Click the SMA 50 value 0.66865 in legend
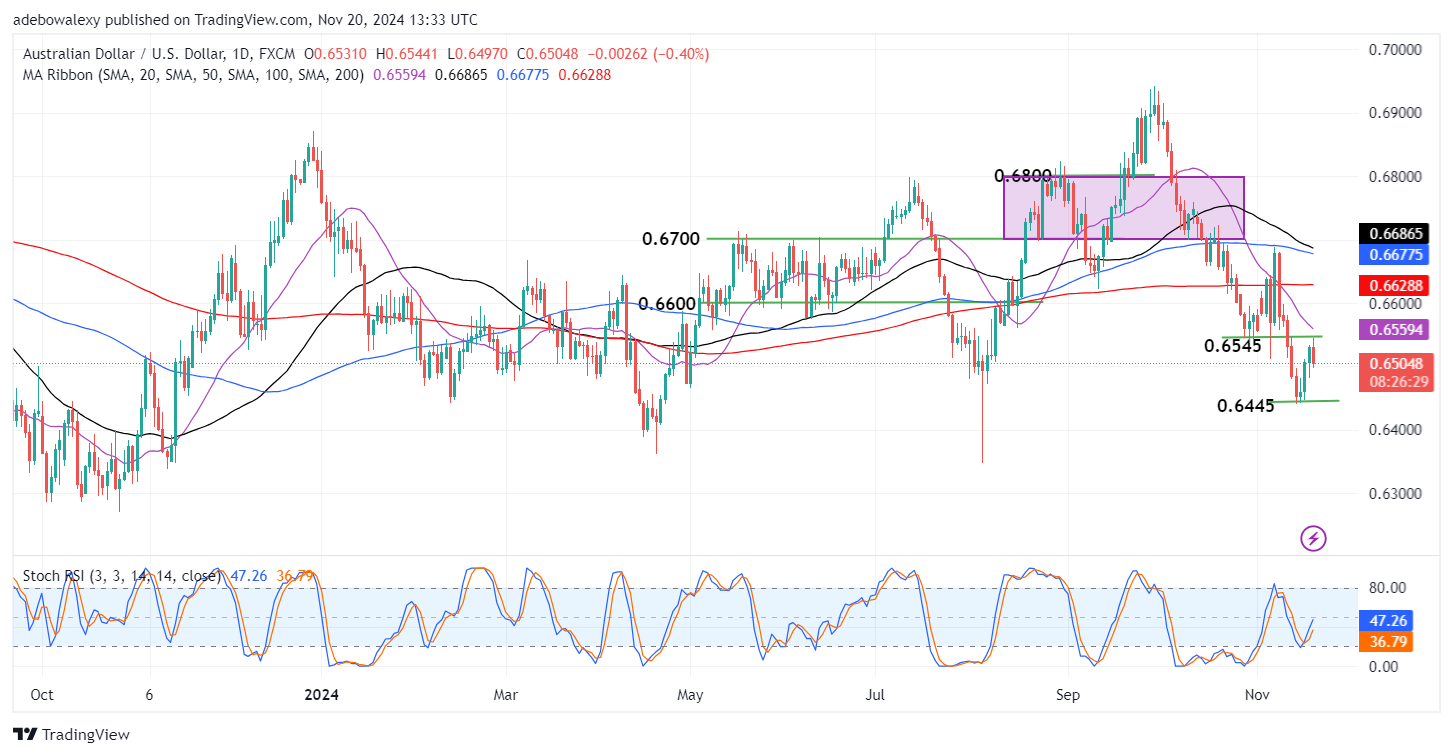Viewport: 1453px width, 756px height. pyautogui.click(x=461, y=75)
